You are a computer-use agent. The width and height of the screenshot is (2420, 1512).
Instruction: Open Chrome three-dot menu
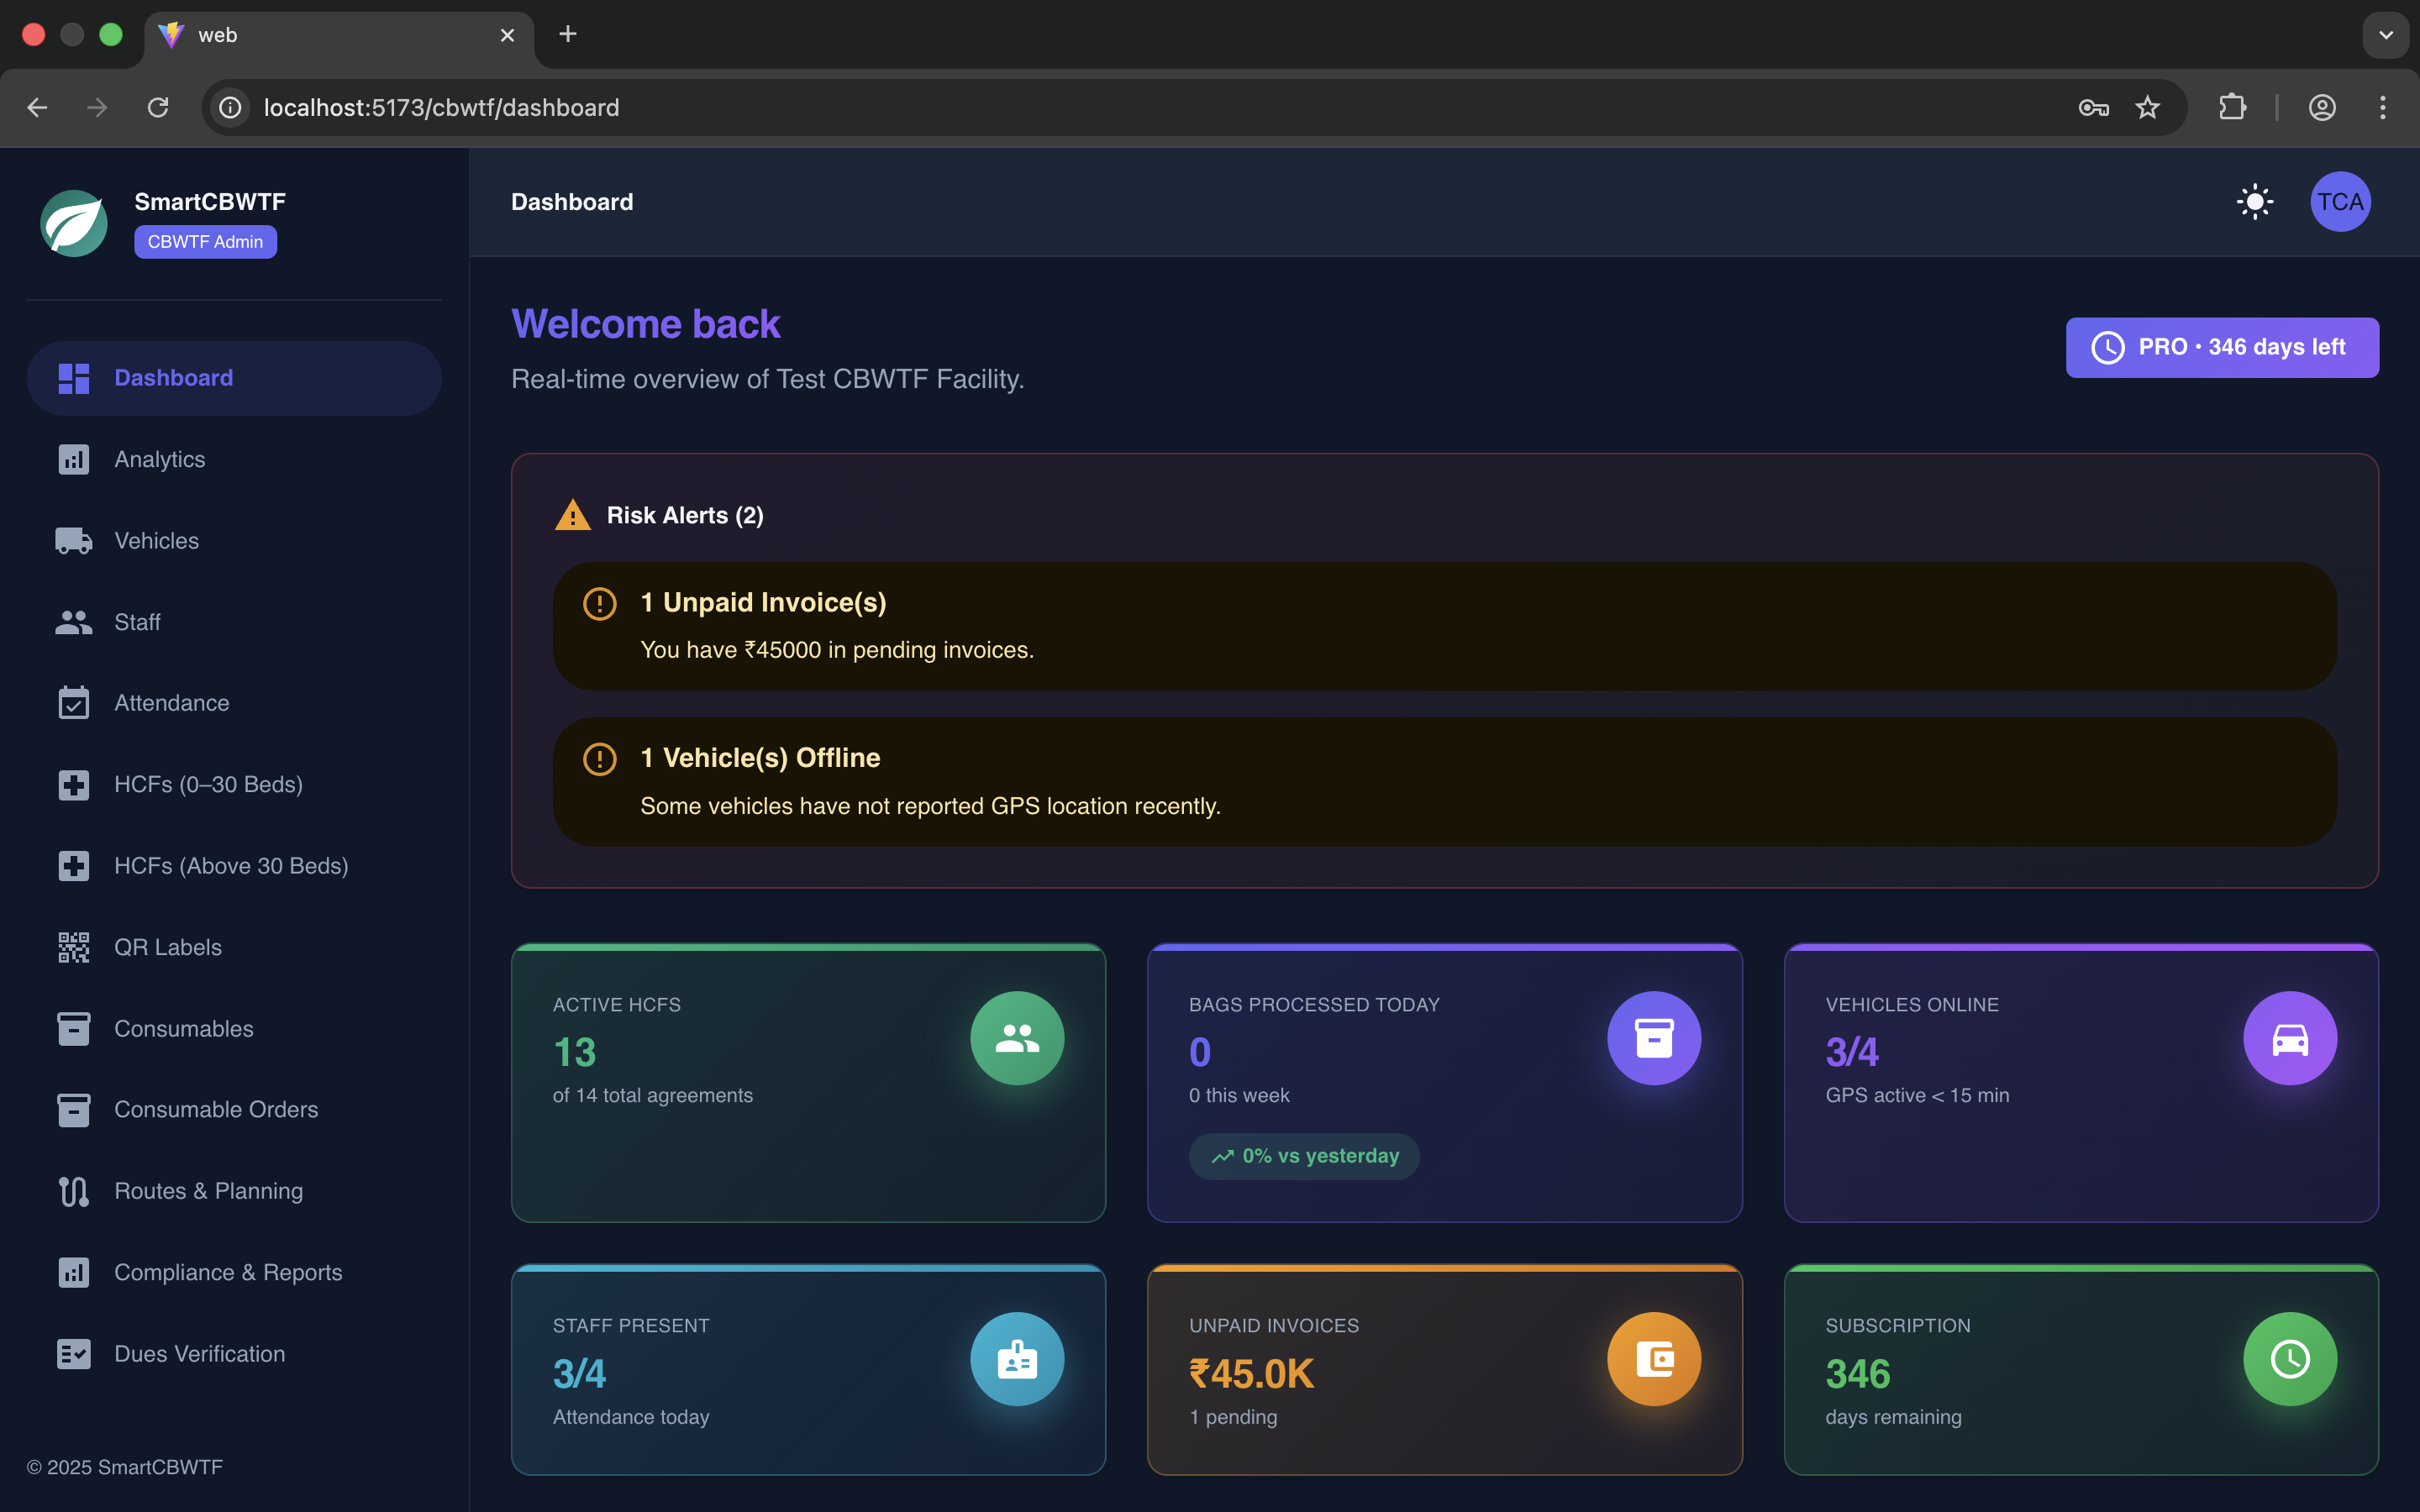click(2383, 107)
